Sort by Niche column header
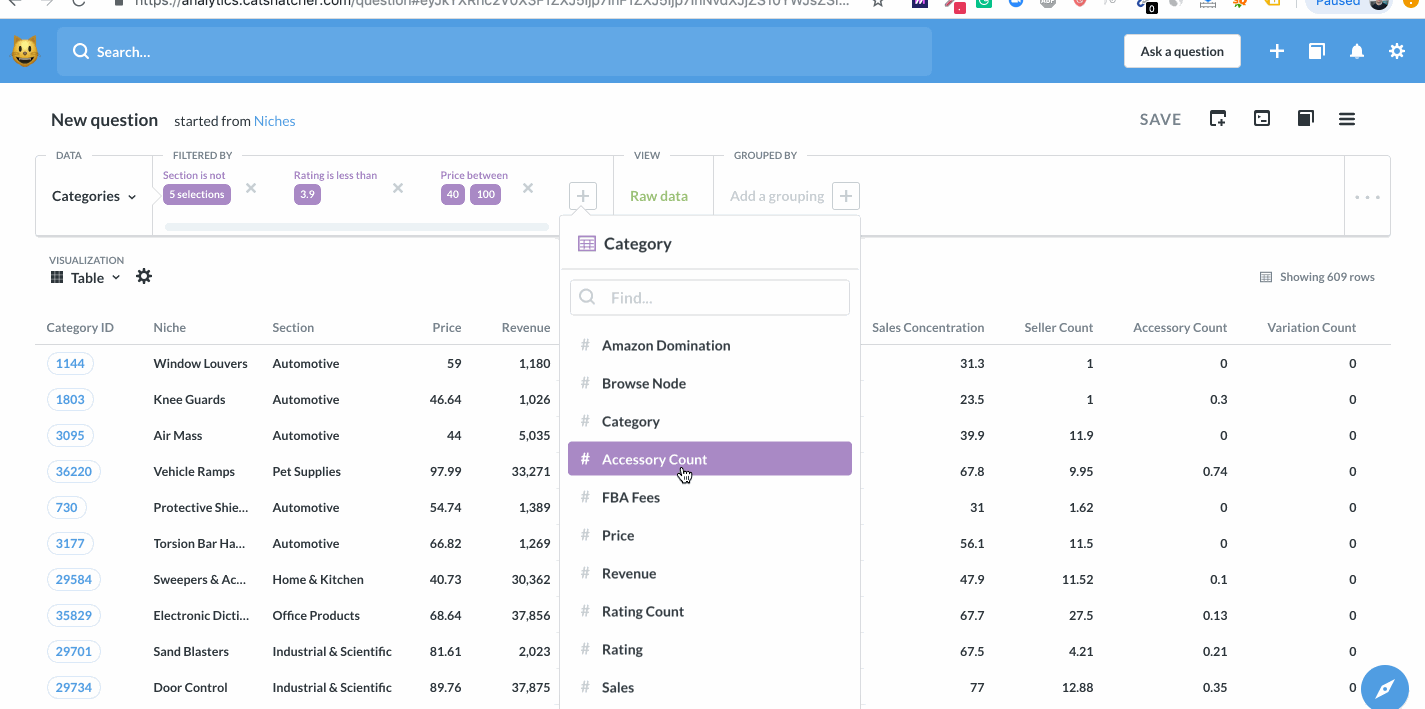Viewport: 1425px width, 709px height. pos(169,327)
